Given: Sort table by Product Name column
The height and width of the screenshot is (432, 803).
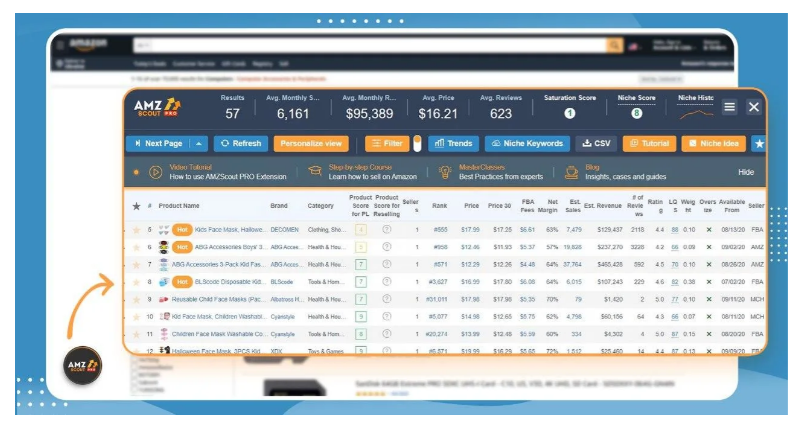Looking at the screenshot, I should [x=179, y=206].
